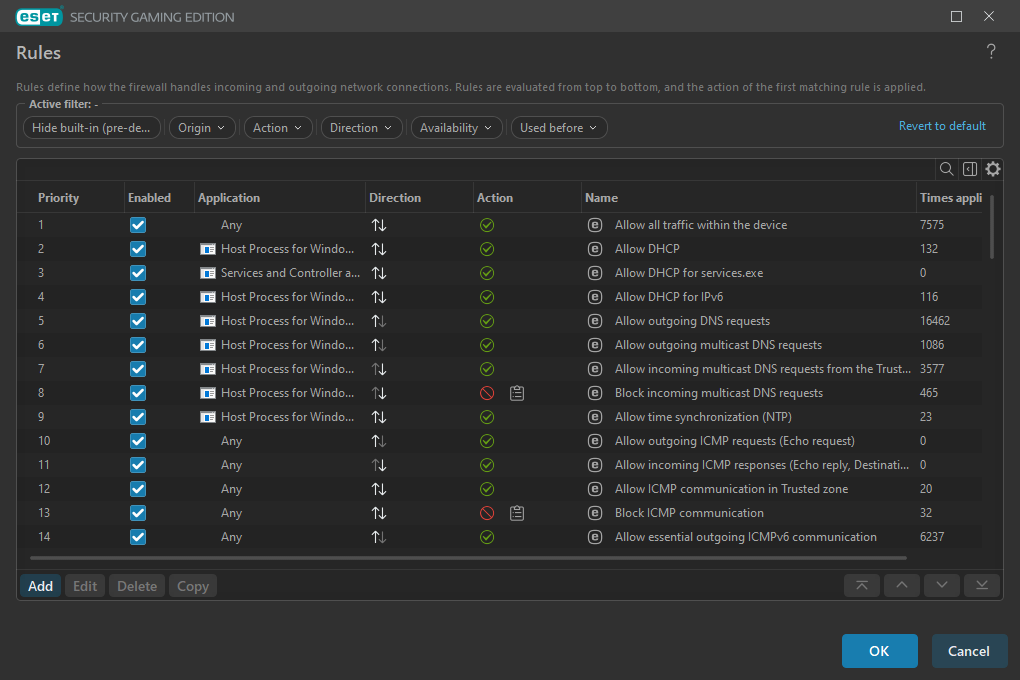The width and height of the screenshot is (1020, 680).
Task: Uncheck Enabled for Allow outgoing DNS requests
Action: [138, 321]
